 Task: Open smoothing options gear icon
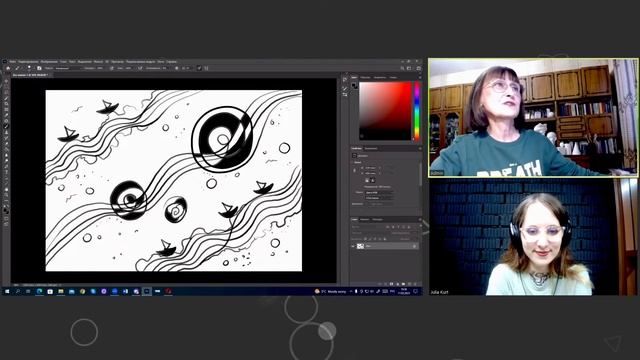(x=177, y=68)
